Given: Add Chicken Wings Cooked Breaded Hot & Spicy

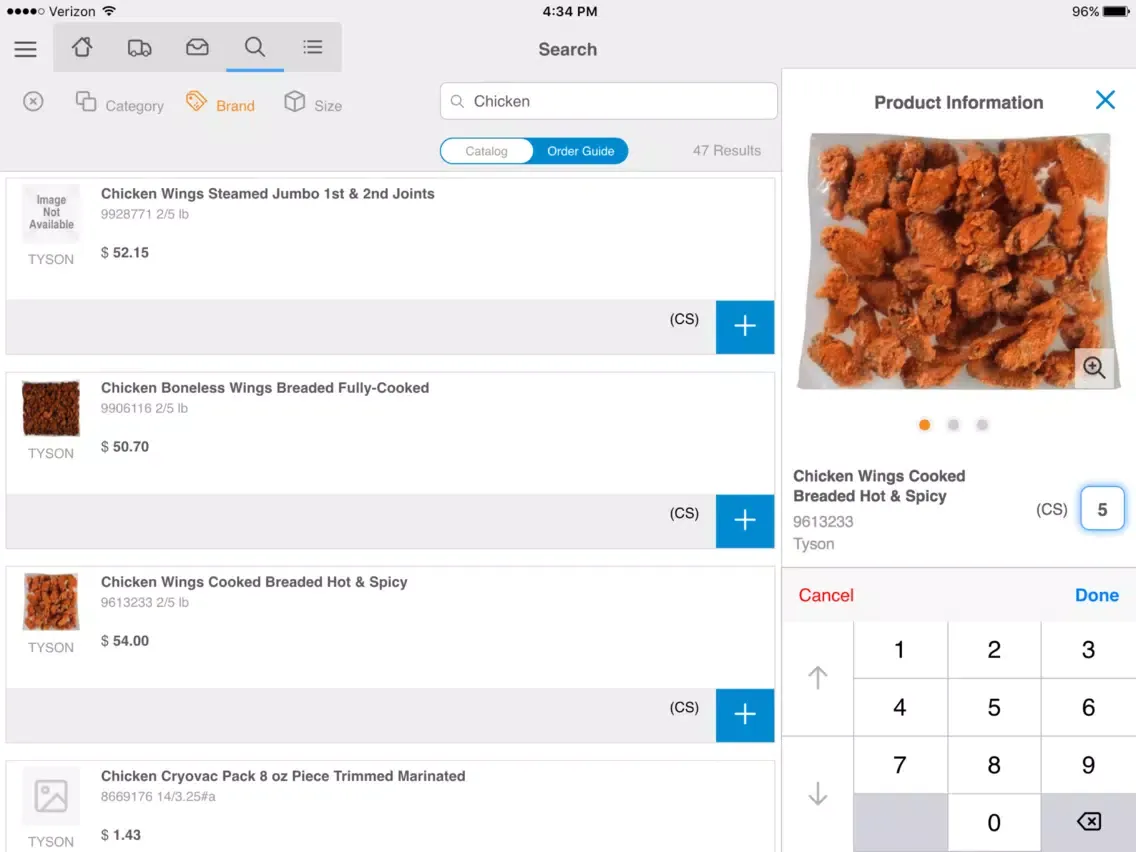Looking at the screenshot, I should click(x=745, y=715).
